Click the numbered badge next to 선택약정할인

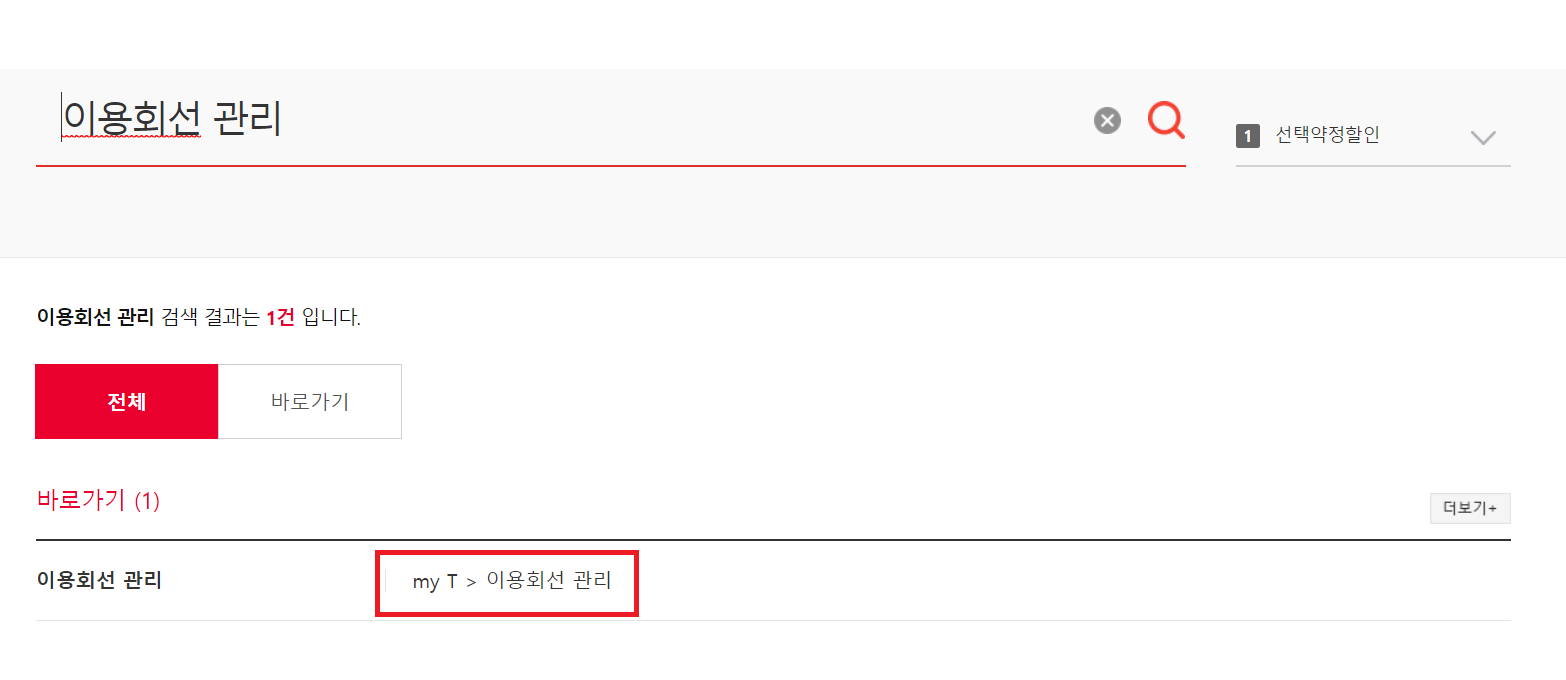(x=1248, y=136)
